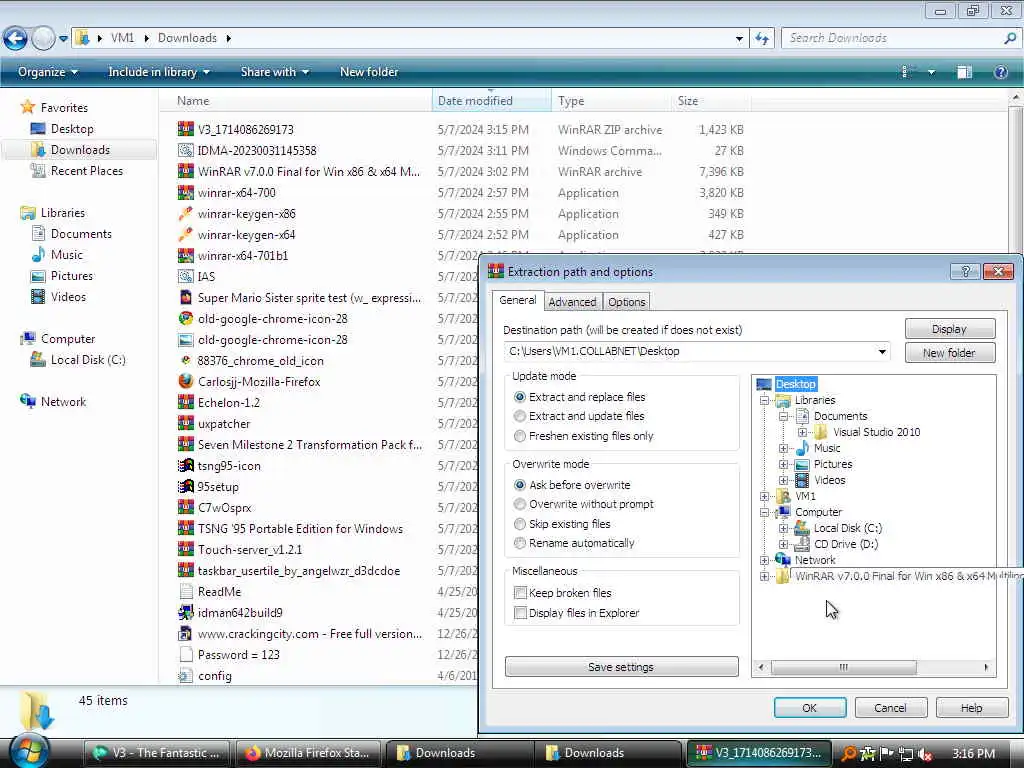Viewport: 1024px width, 768px height.
Task: Click scroll-right arrow of folder tree
Action: 986,667
